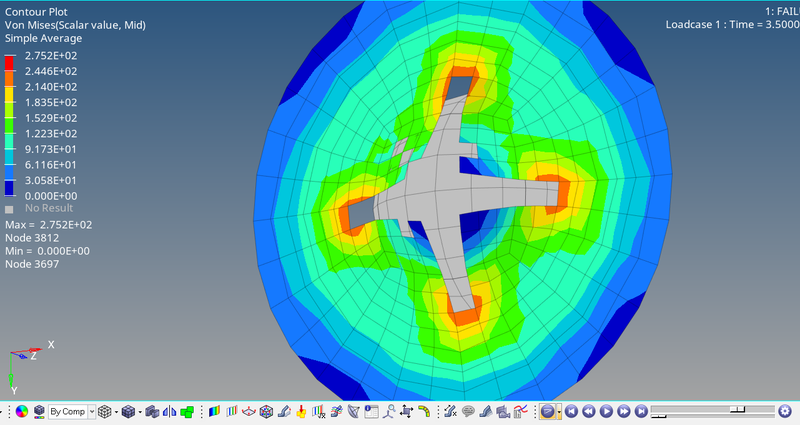Click the blue symmetry mirror icon

tap(169, 412)
